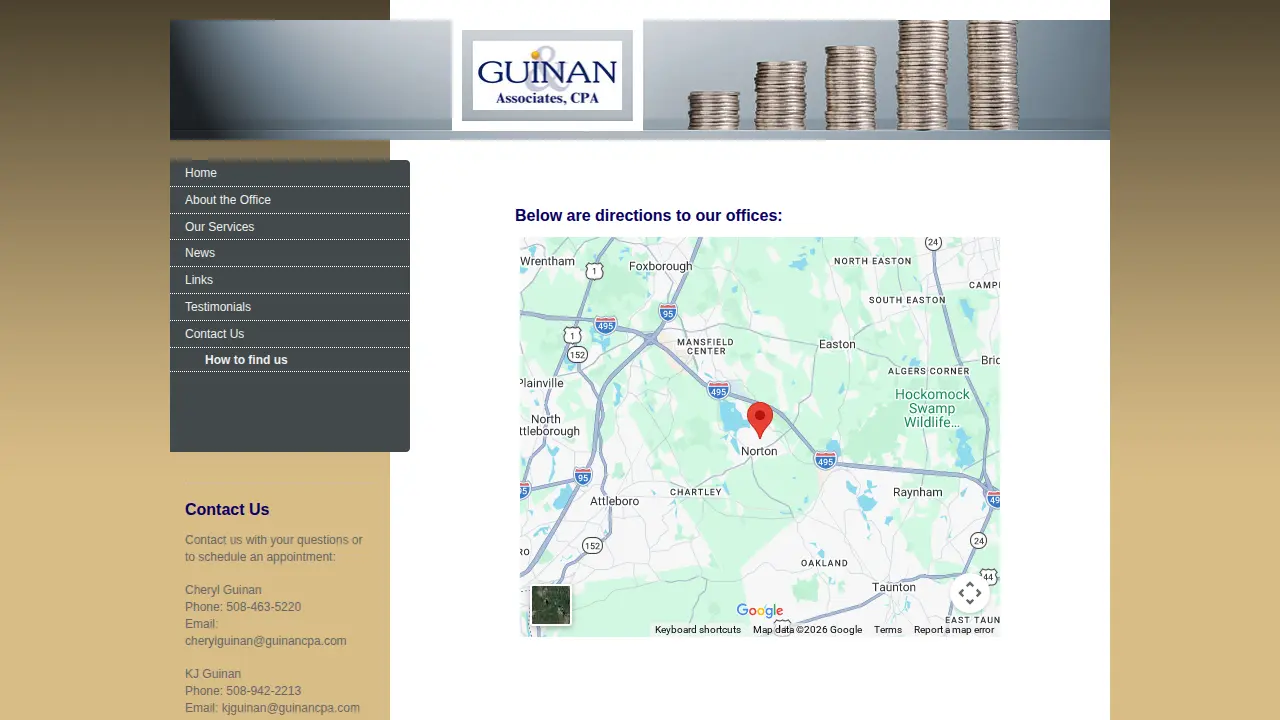
Task: Click Report a map error link
Action: click(x=954, y=630)
